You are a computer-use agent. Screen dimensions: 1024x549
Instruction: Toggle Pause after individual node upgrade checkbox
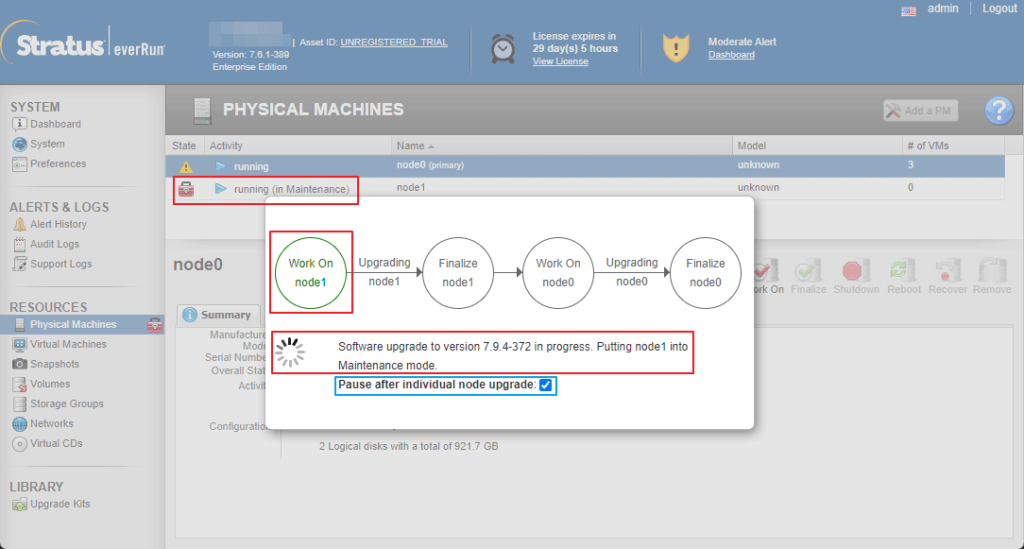pyautogui.click(x=546, y=385)
